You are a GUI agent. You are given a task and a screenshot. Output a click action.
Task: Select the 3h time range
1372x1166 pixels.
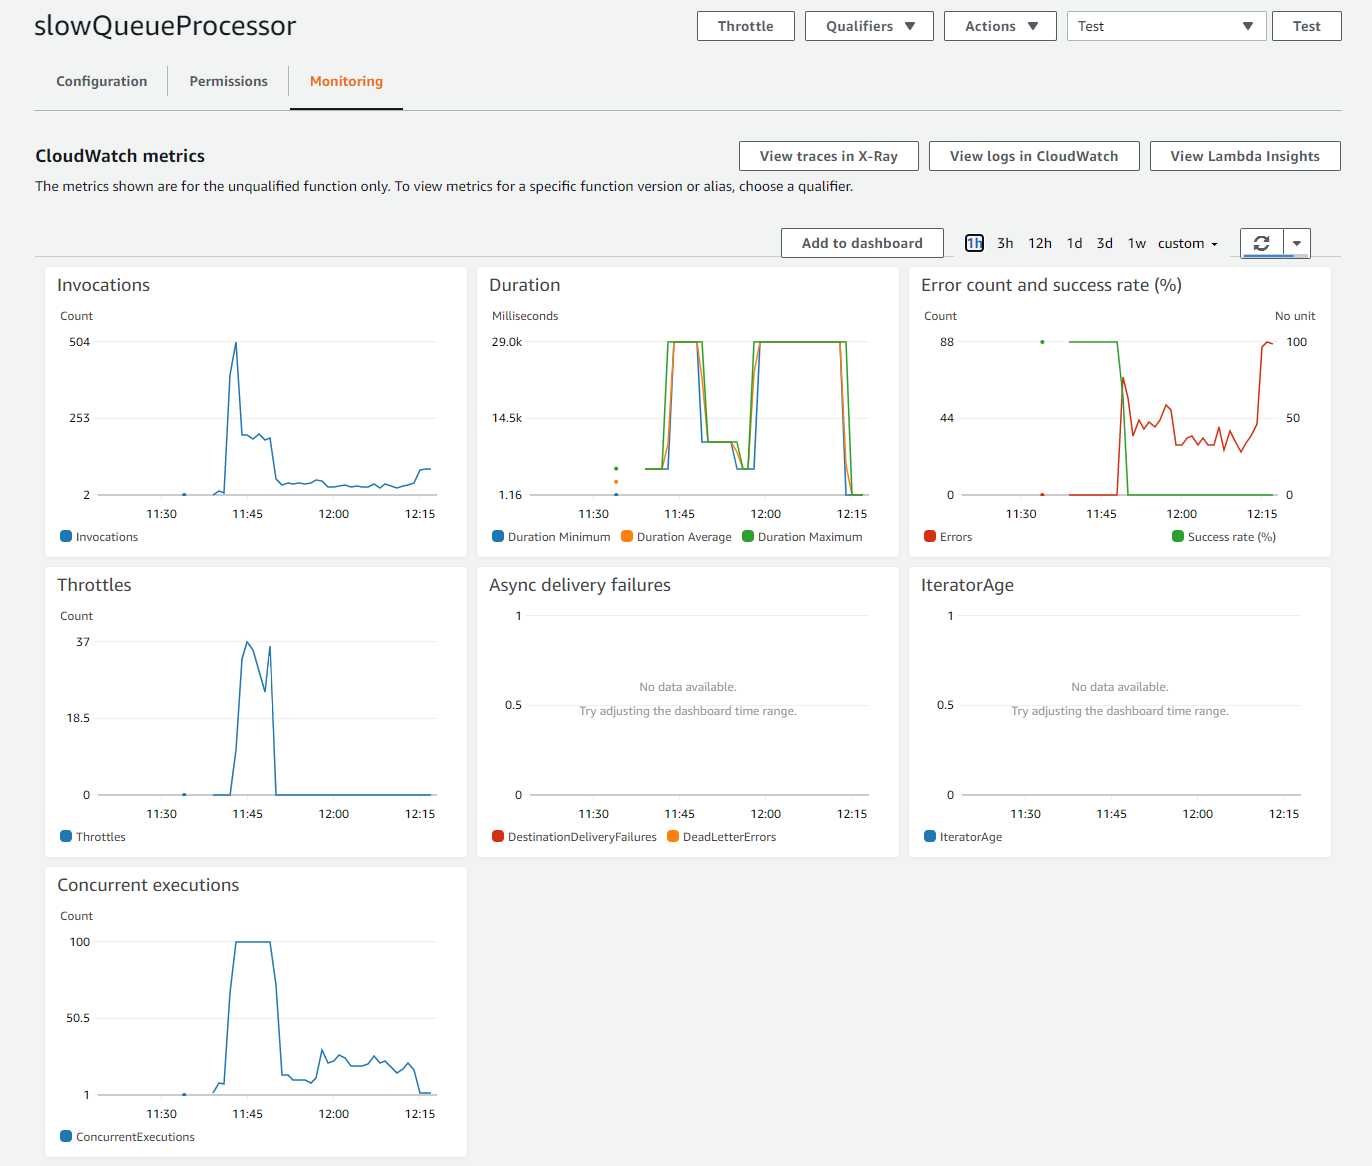tap(1005, 242)
